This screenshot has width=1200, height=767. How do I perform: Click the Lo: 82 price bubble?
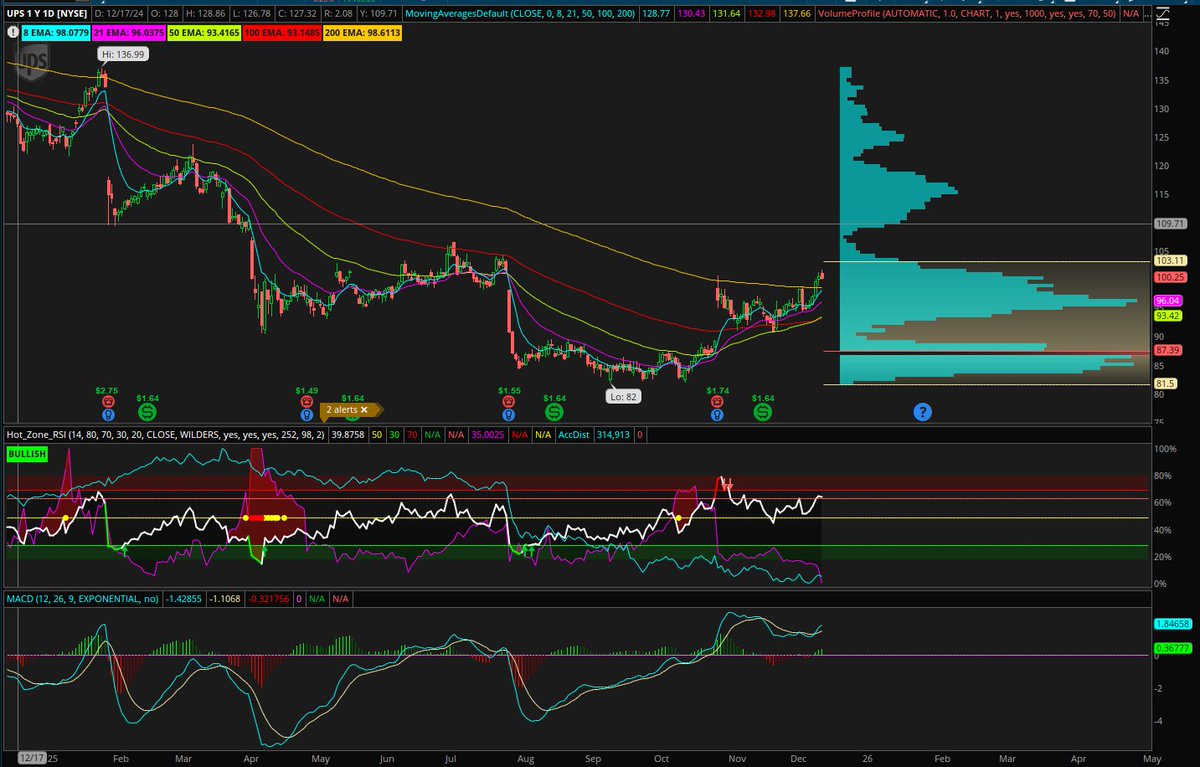tap(624, 397)
